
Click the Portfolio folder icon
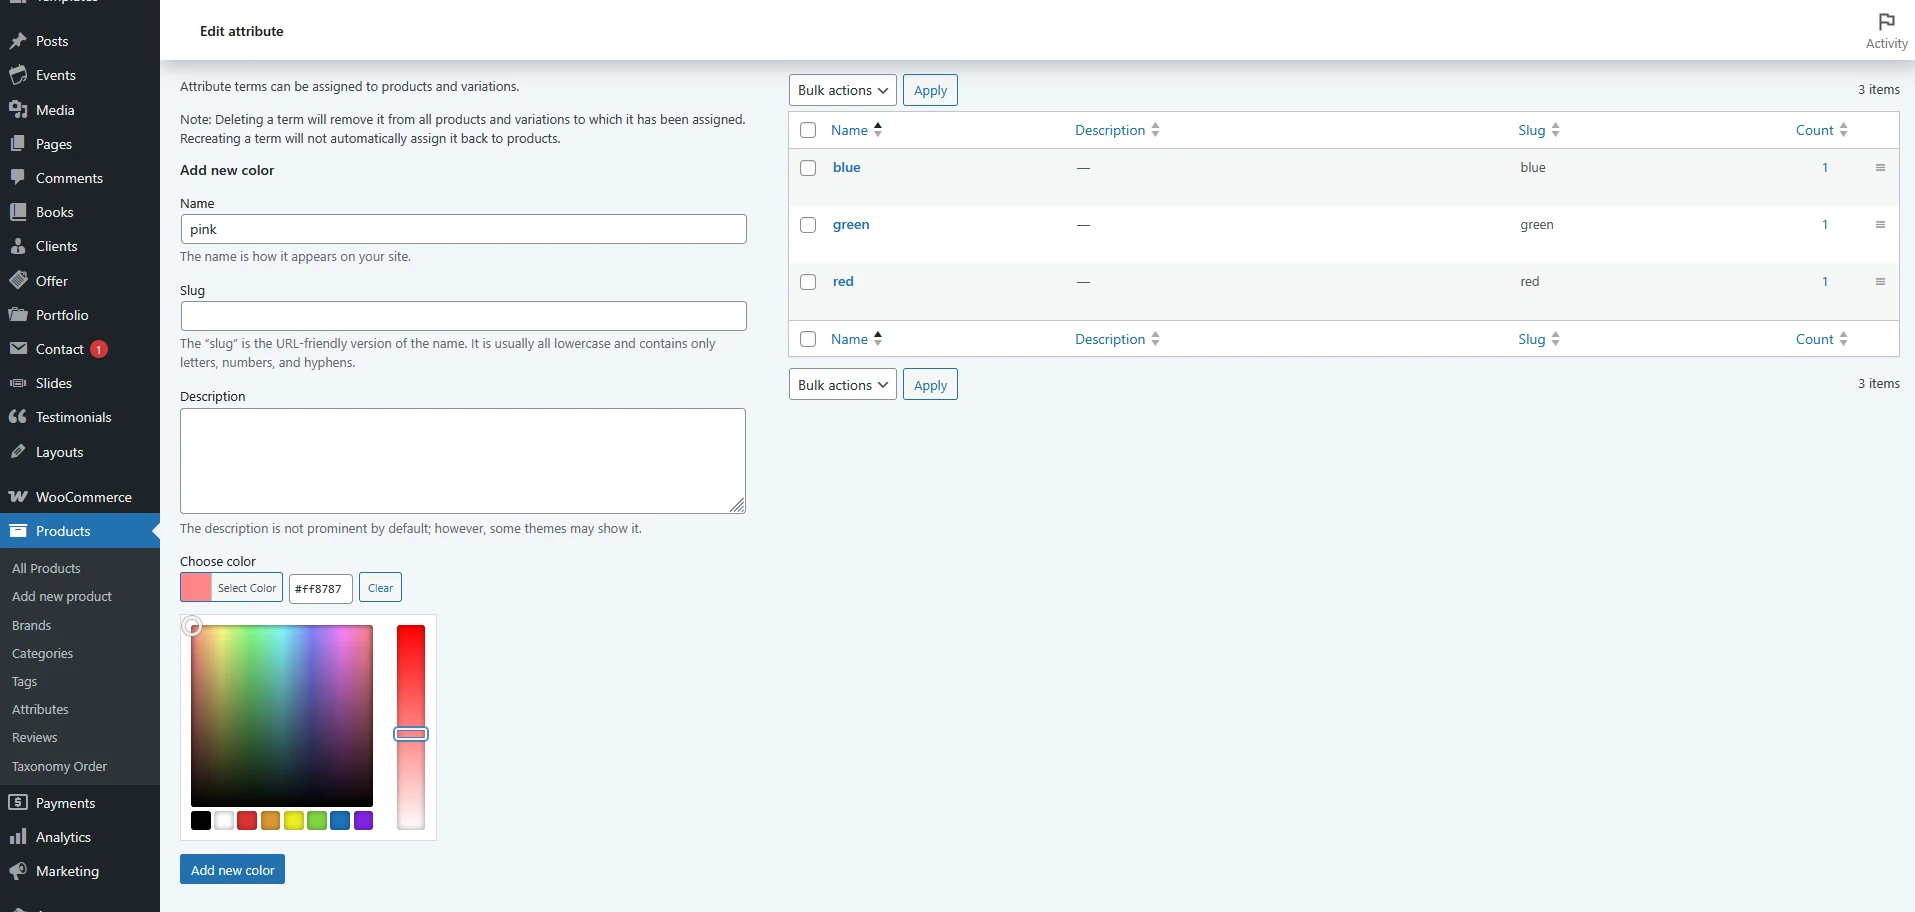pos(18,315)
